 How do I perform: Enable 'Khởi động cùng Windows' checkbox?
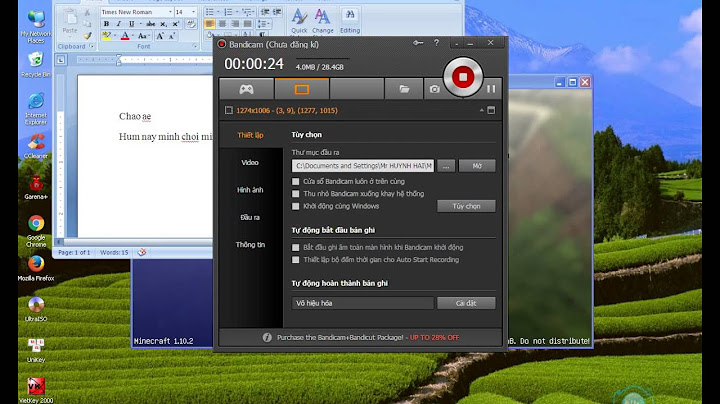click(296, 206)
